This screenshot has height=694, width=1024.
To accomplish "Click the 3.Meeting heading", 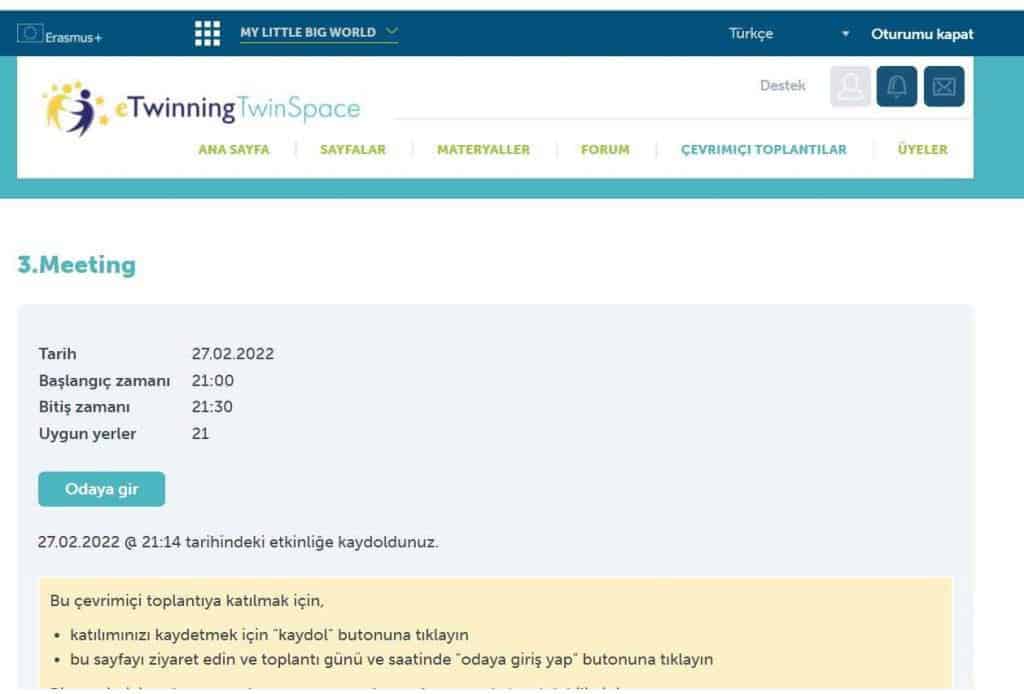I will [77, 265].
